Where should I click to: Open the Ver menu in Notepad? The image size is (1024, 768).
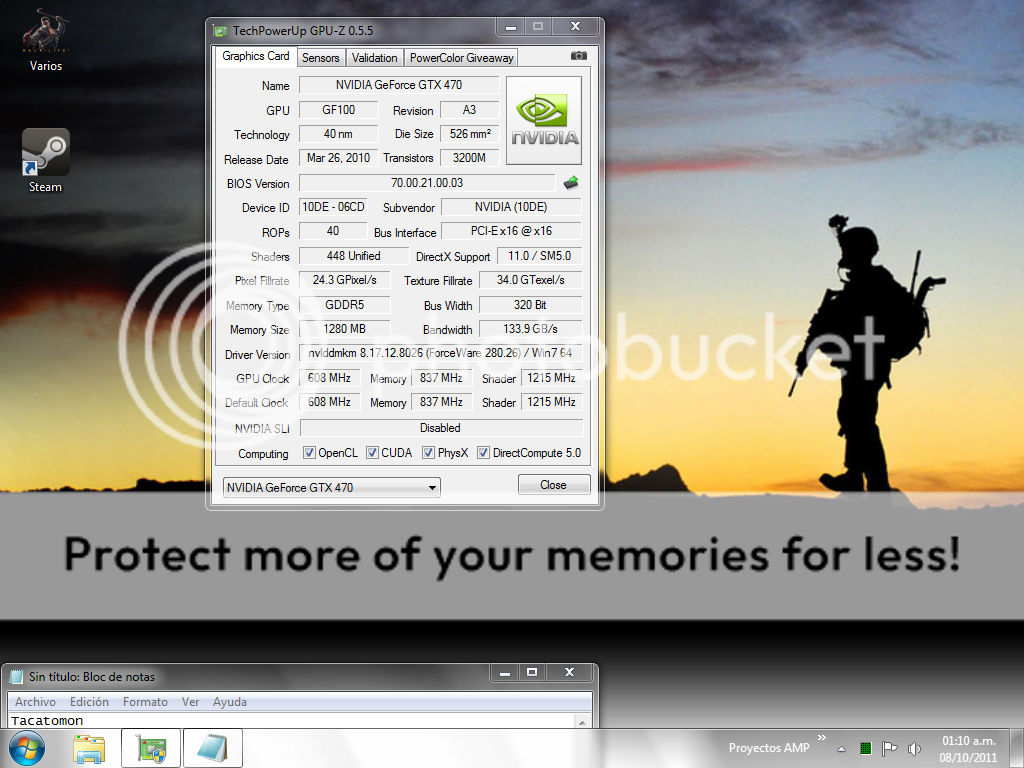pos(191,702)
